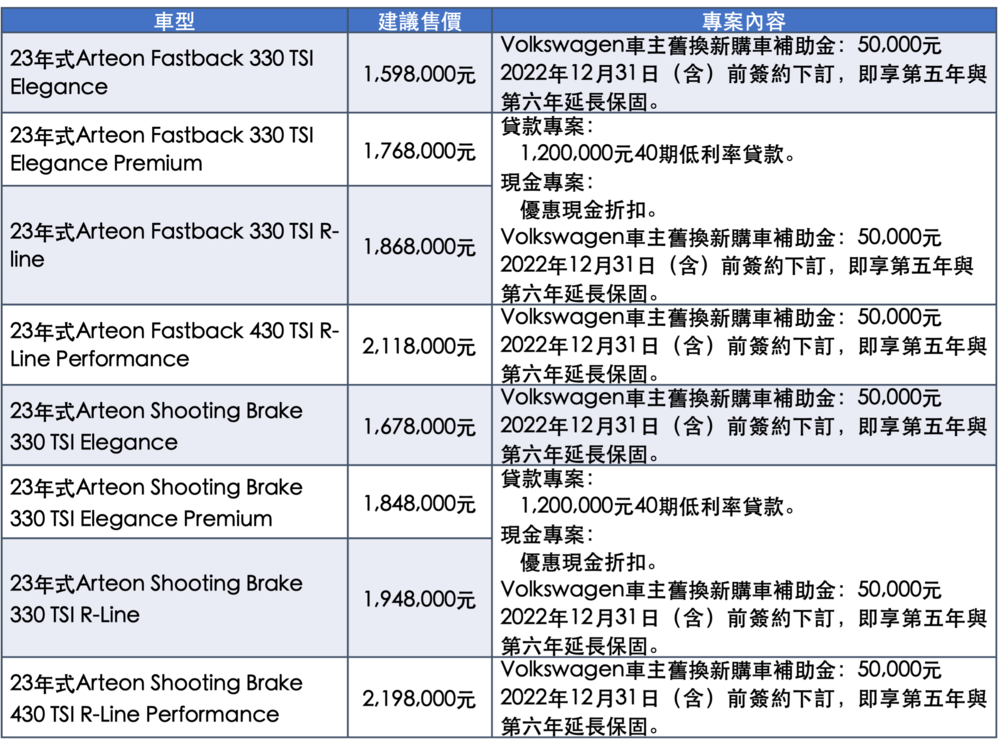Viewport: 1000px width, 752px height.
Task: Click the 車型 column header
Action: coord(174,21)
